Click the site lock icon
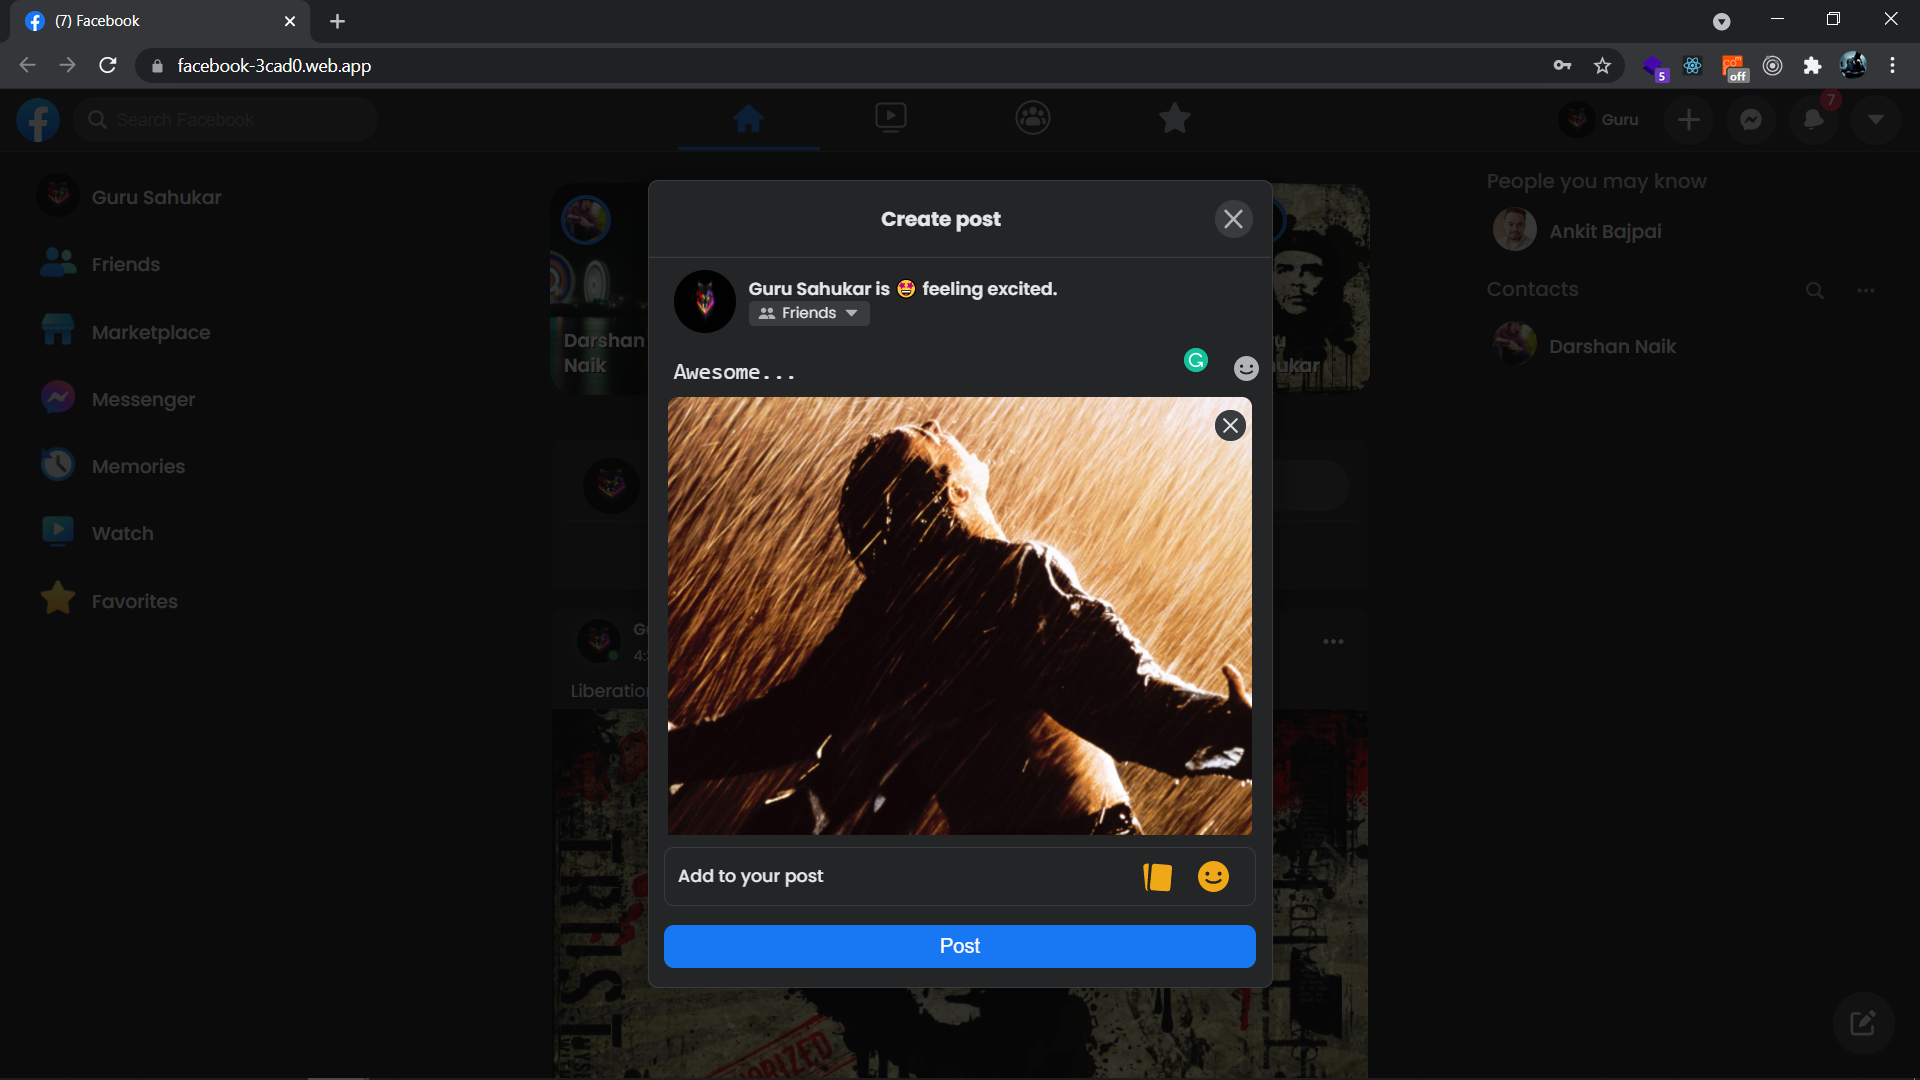The height and width of the screenshot is (1080, 1920). coord(156,66)
